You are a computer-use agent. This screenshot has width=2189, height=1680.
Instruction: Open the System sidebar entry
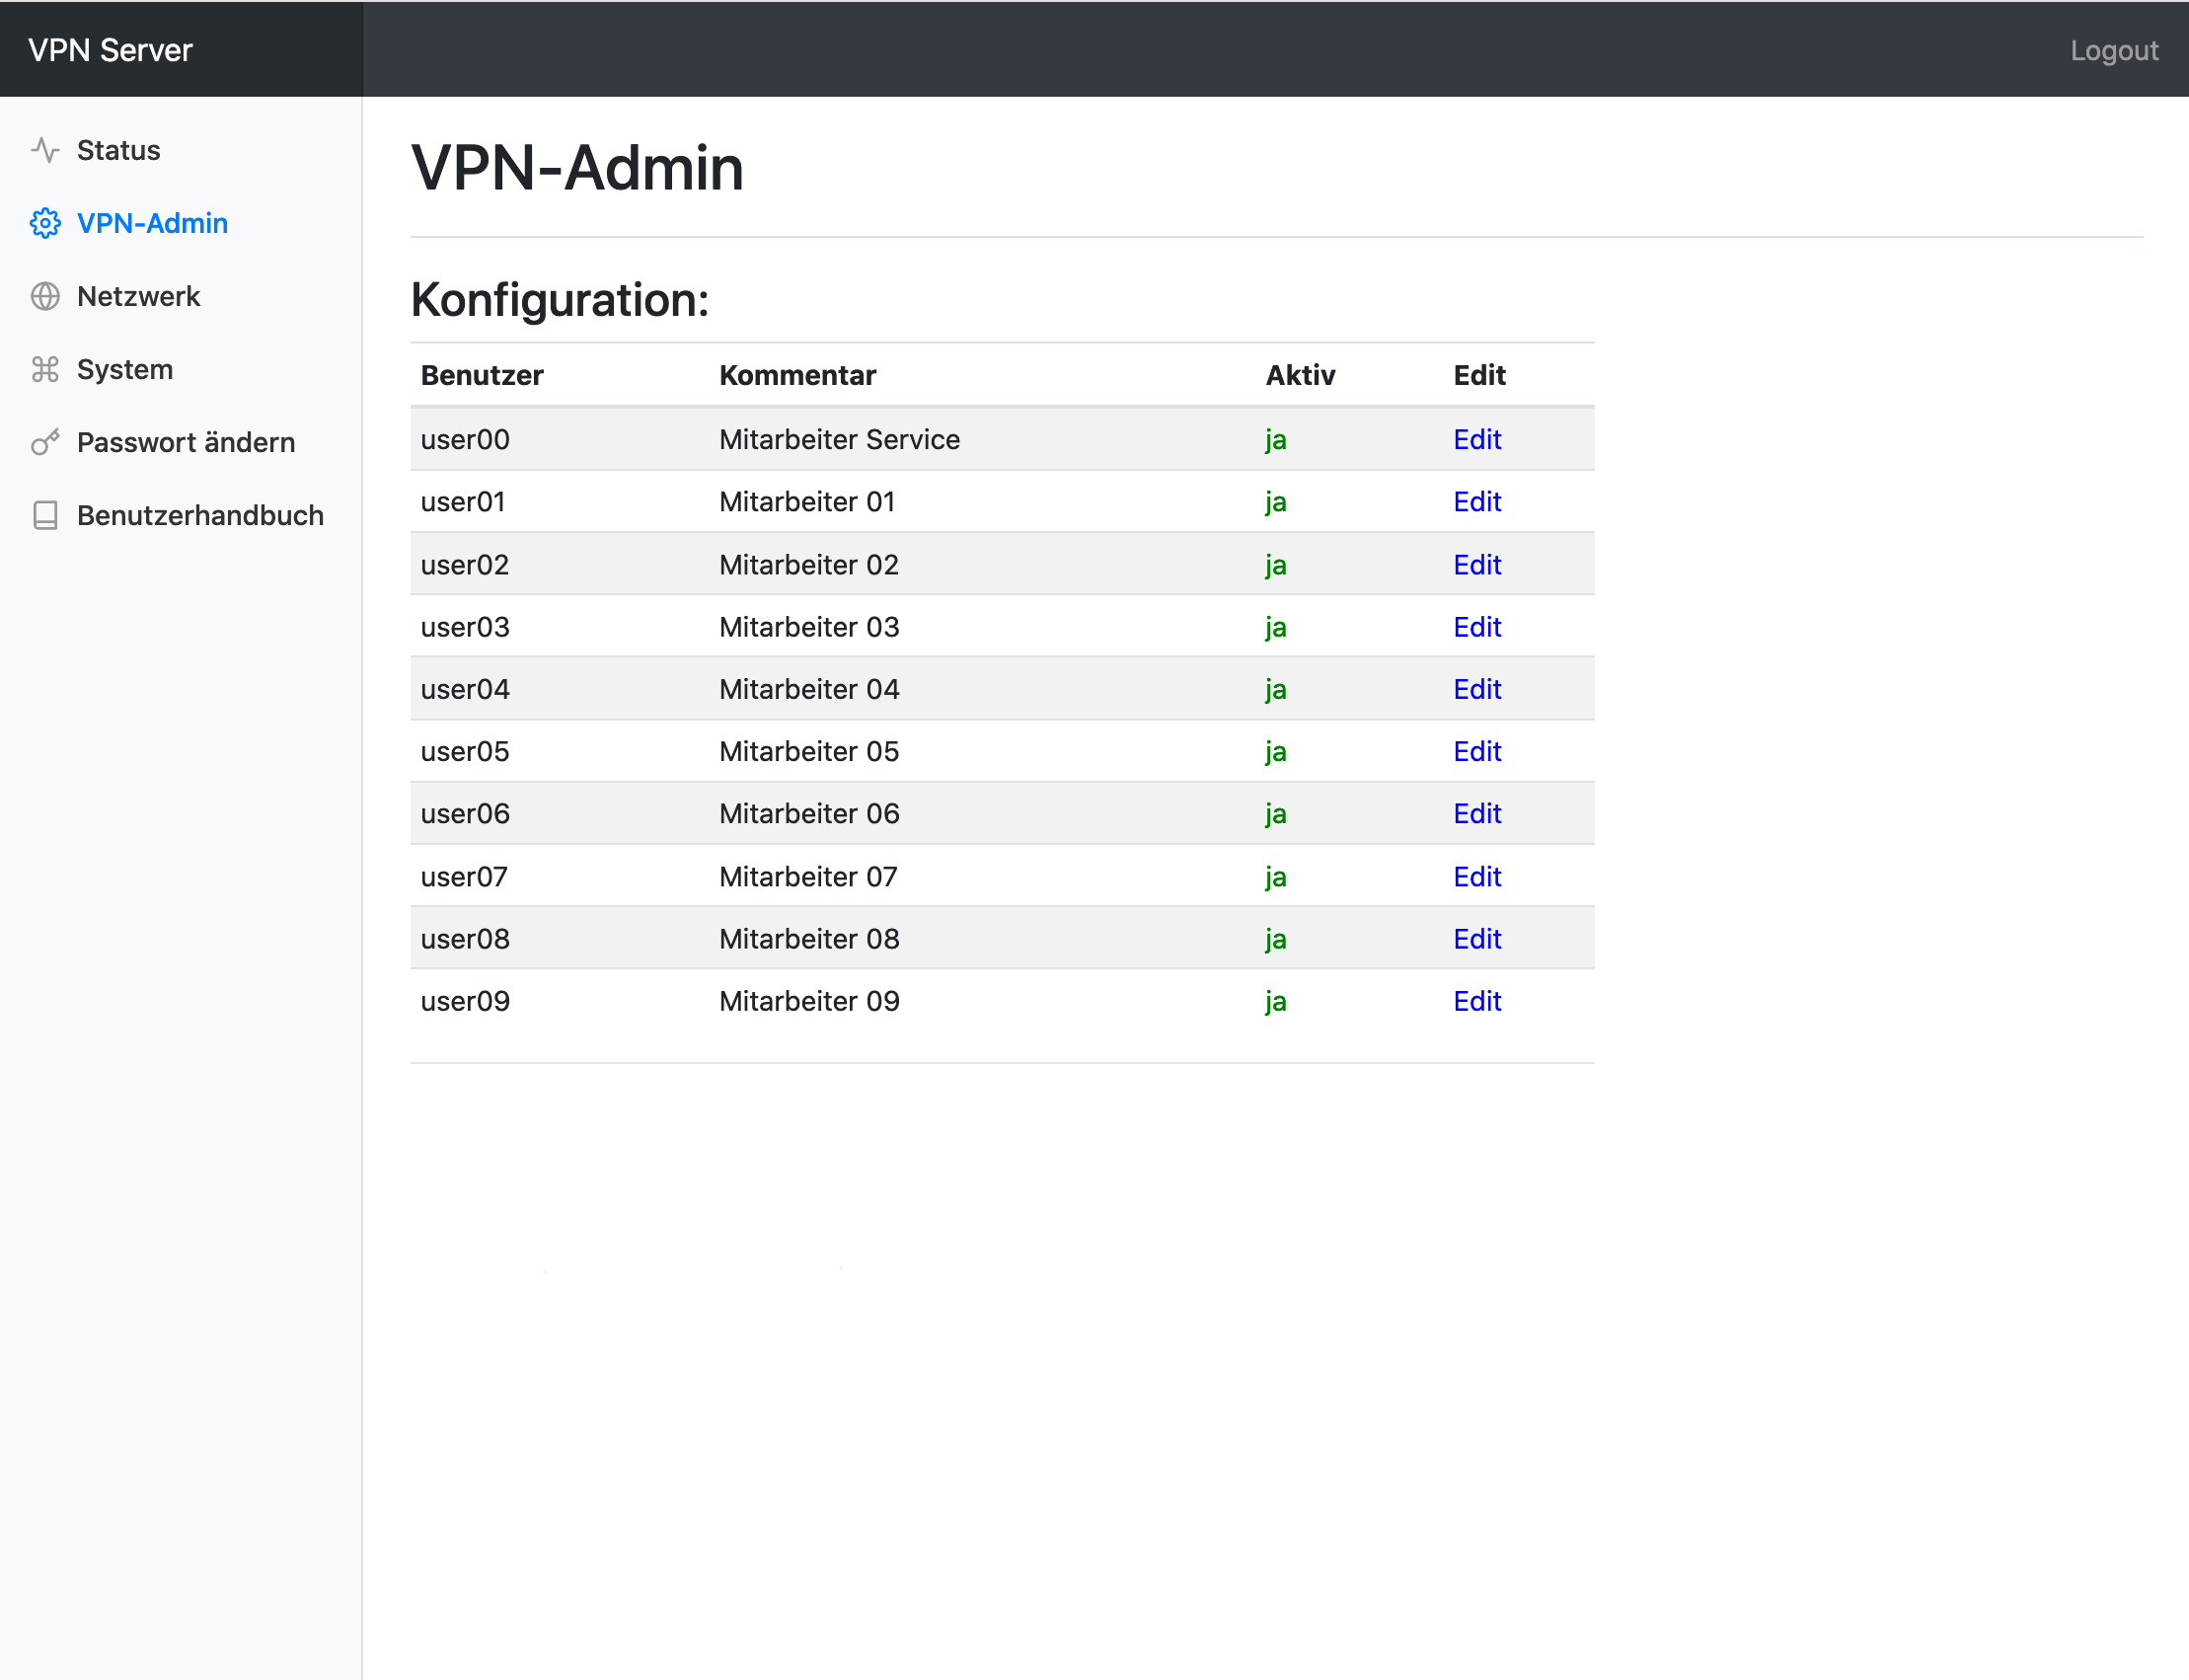click(x=124, y=369)
